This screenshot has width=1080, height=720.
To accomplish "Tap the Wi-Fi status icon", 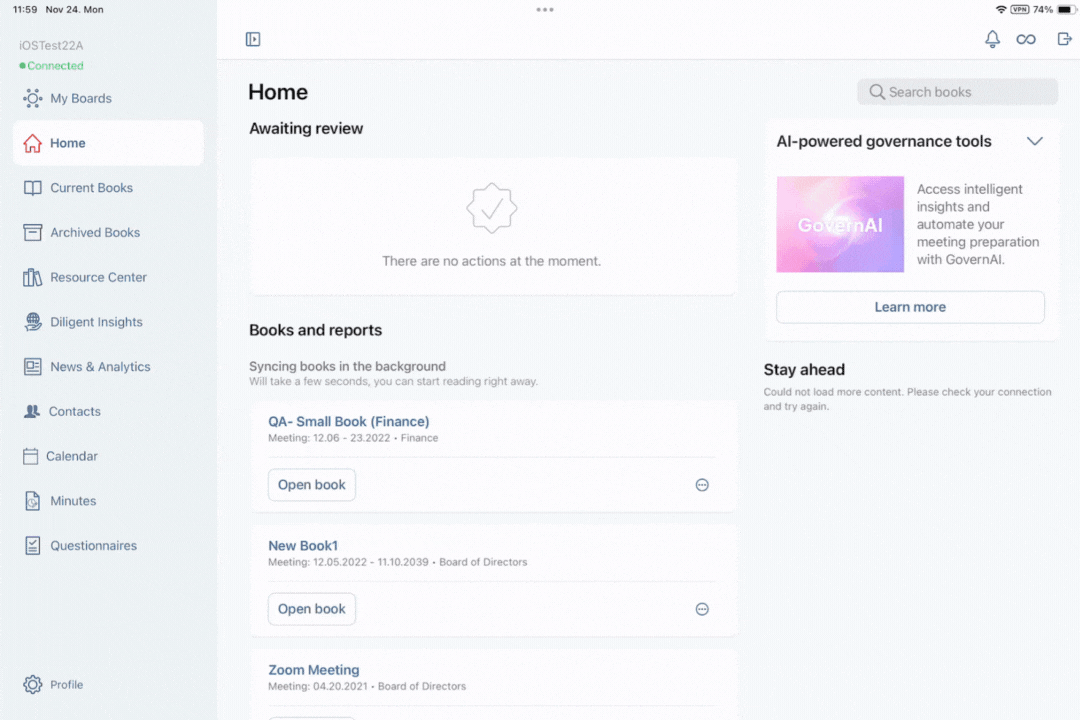I will tap(1001, 10).
